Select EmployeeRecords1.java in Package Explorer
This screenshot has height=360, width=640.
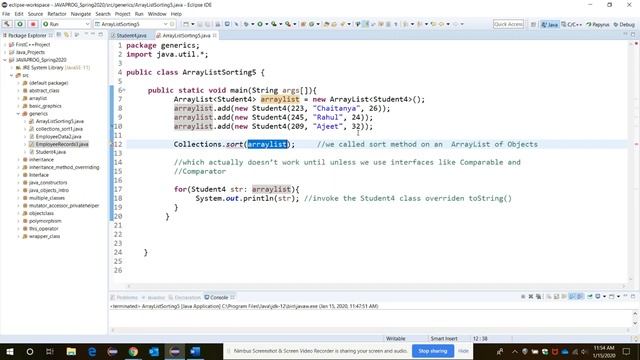pos(62,144)
